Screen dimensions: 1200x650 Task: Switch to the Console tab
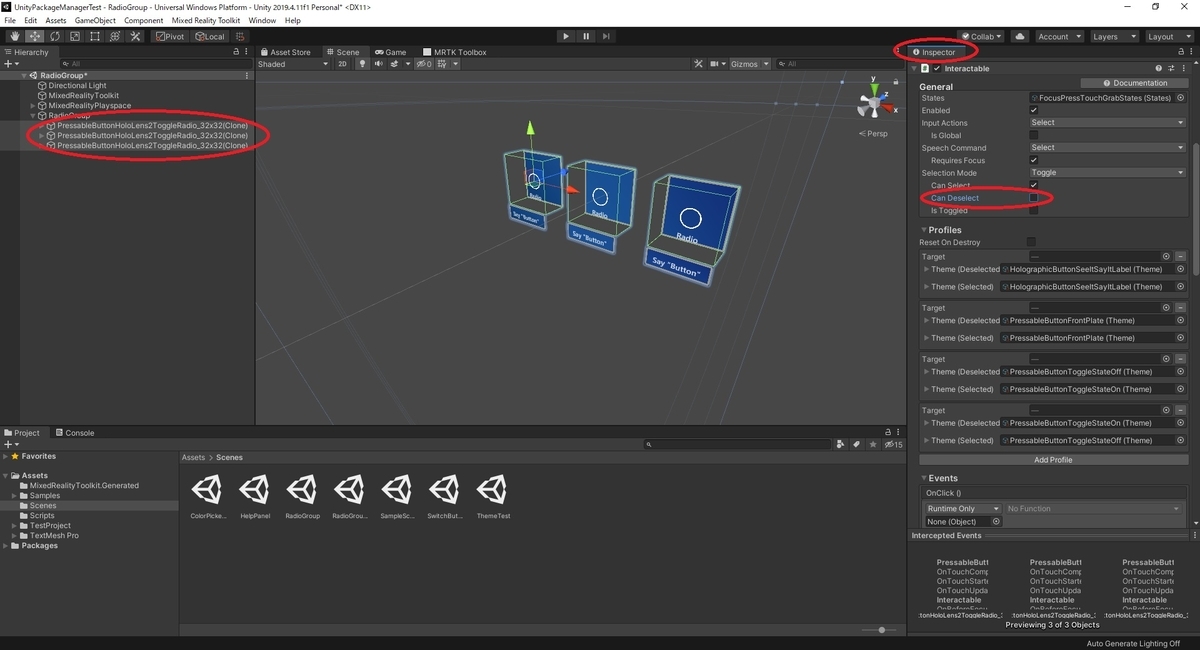[x=74, y=433]
